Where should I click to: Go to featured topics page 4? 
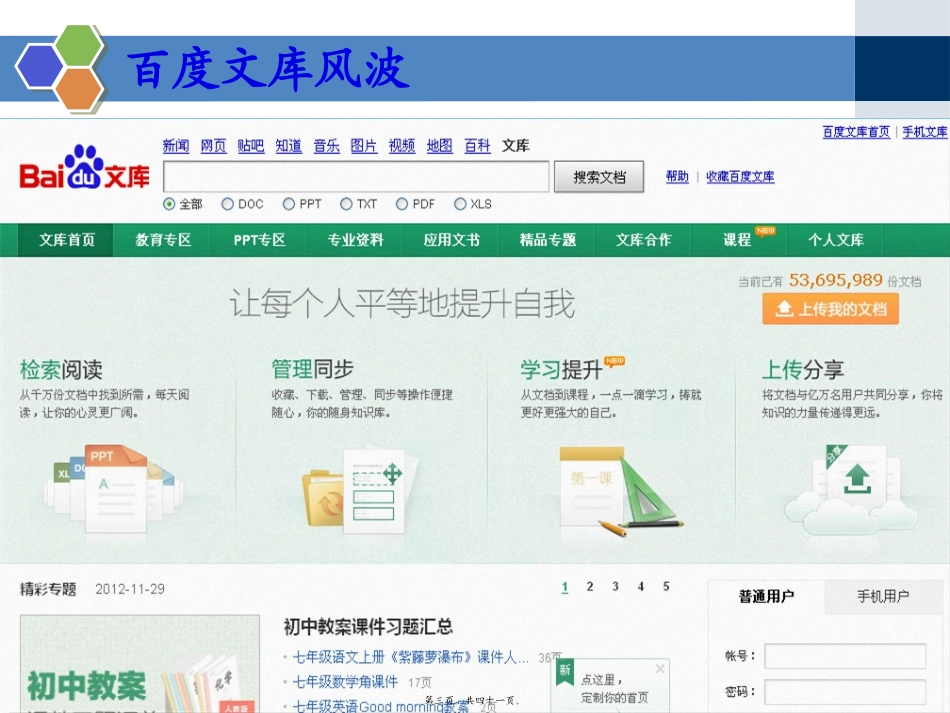point(640,586)
